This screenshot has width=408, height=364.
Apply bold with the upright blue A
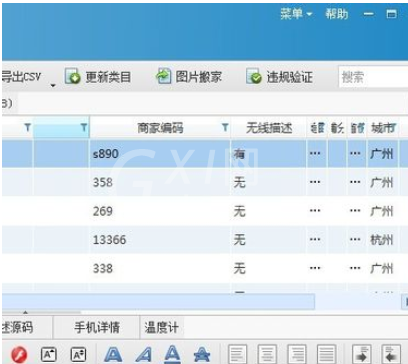(113, 355)
